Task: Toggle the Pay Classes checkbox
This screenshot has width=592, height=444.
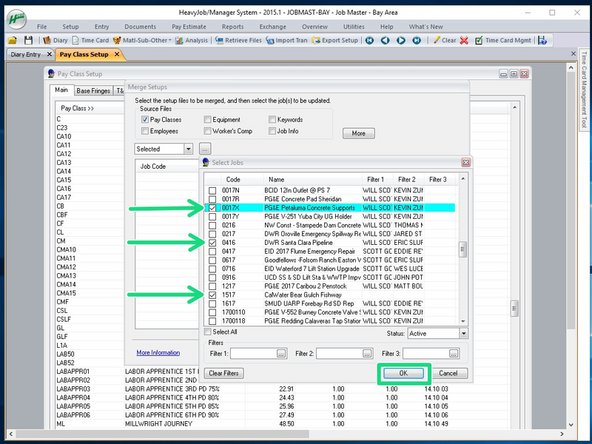Action: click(145, 120)
